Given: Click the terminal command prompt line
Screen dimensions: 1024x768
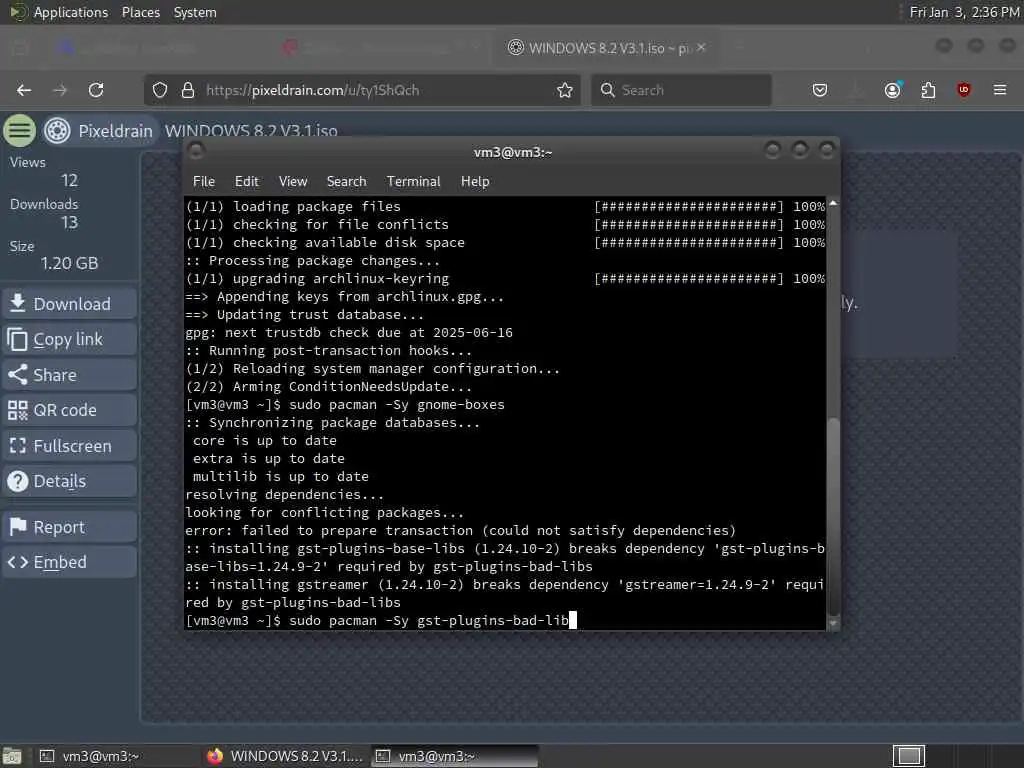Looking at the screenshot, I should (x=381, y=620).
